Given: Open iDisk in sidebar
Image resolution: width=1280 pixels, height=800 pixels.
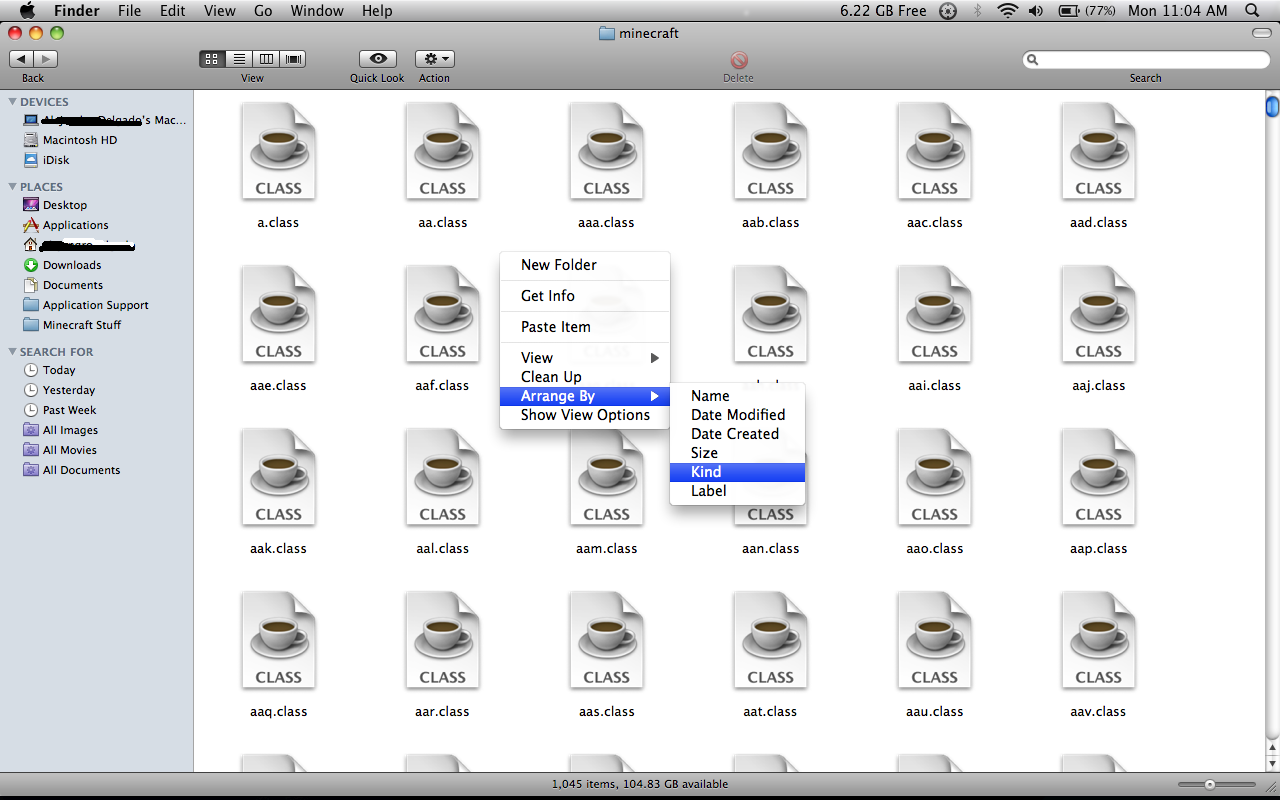Looking at the screenshot, I should 56,160.
